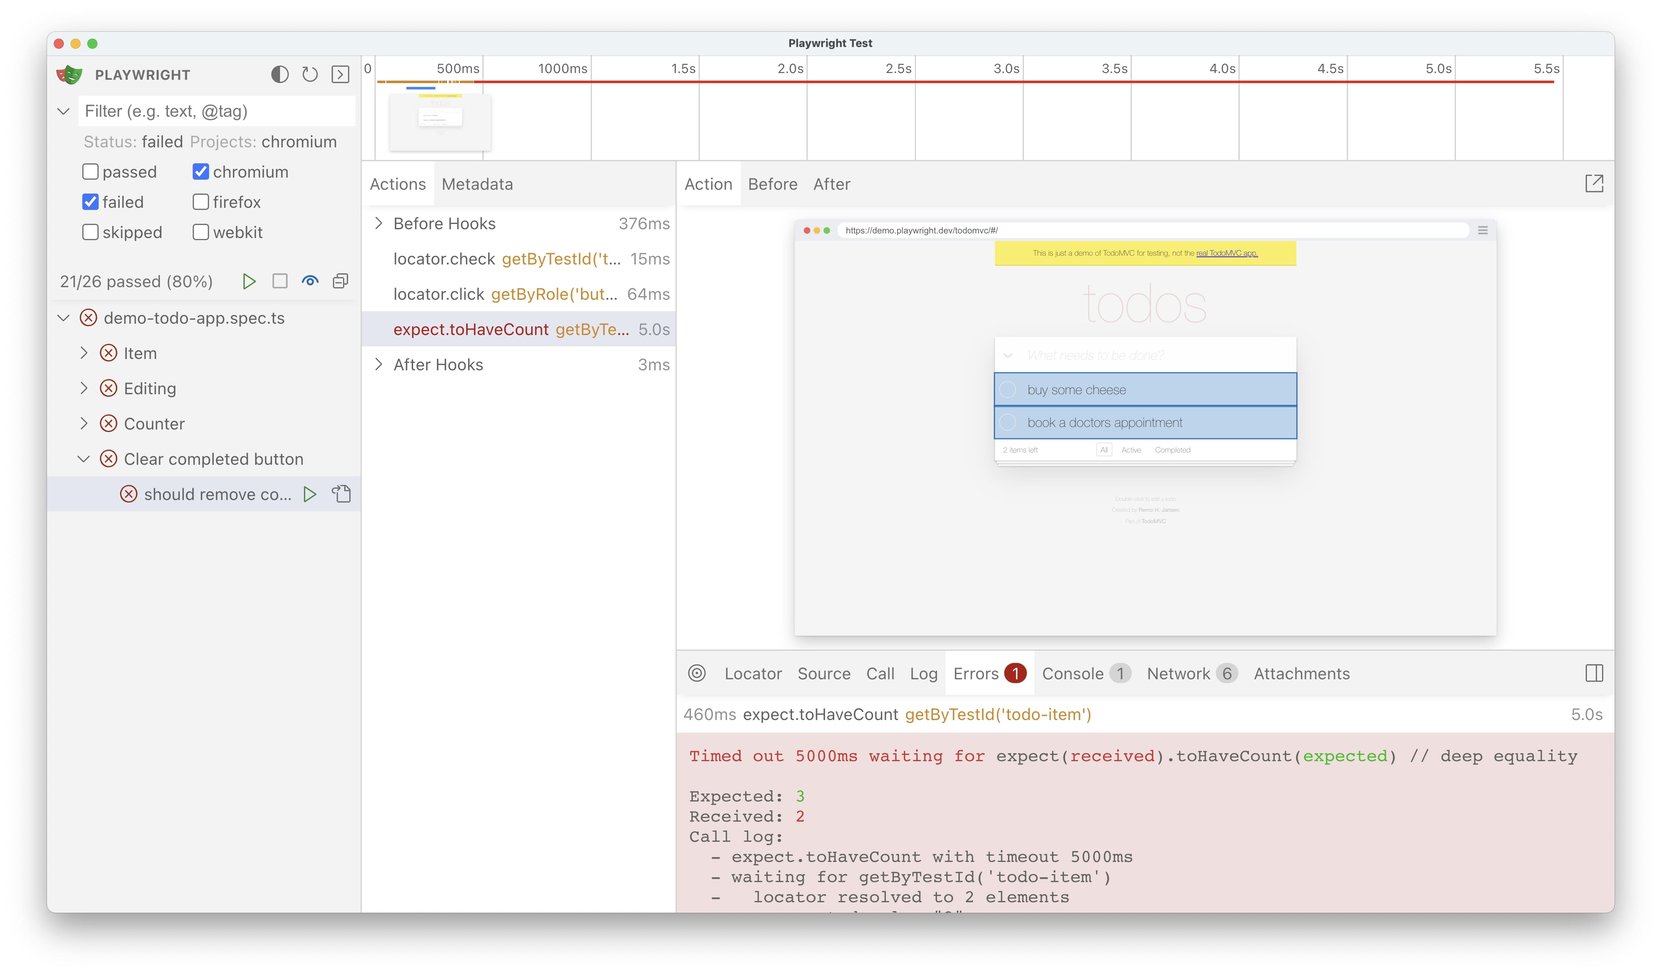Collapse the Clear completed button group
Image resolution: width=1662 pixels, height=975 pixels.
pos(83,458)
